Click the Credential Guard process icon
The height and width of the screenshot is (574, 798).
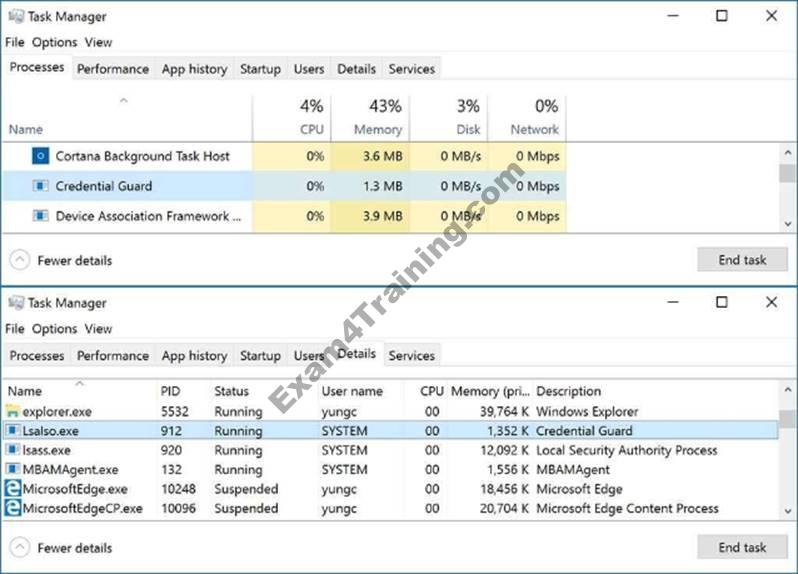tap(40, 186)
